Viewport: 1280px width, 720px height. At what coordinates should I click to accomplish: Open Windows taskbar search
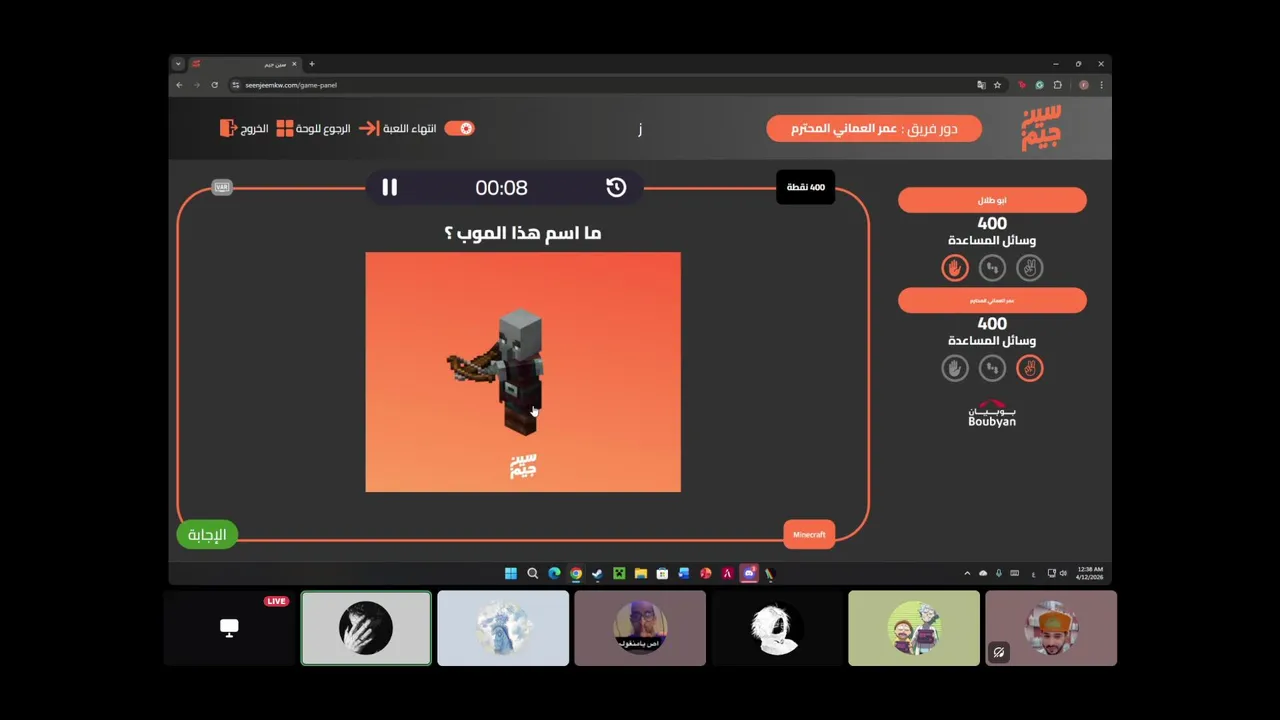pos(533,573)
